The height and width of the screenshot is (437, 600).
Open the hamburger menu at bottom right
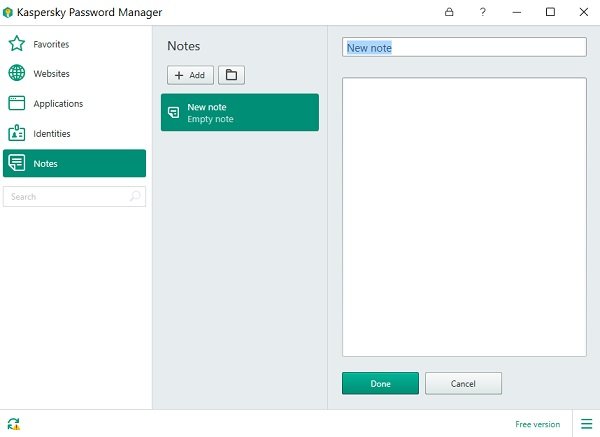(x=586, y=424)
